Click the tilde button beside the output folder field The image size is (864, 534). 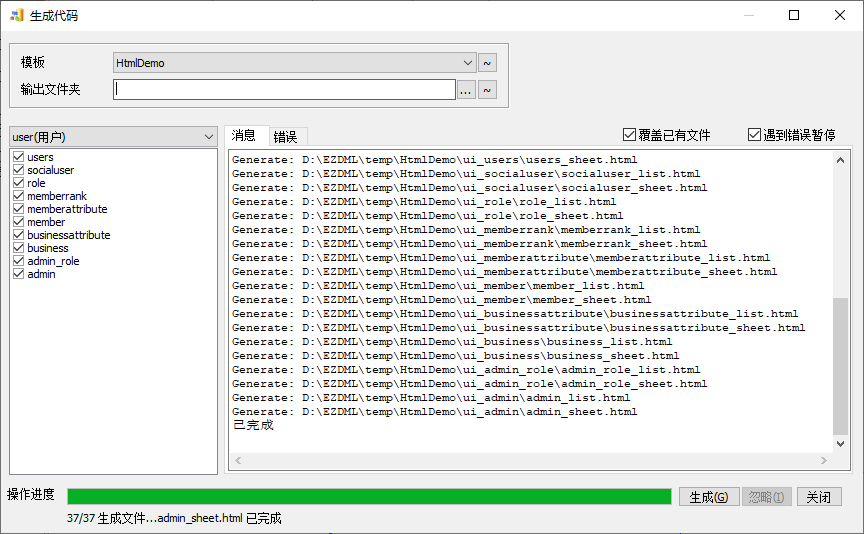[x=487, y=90]
